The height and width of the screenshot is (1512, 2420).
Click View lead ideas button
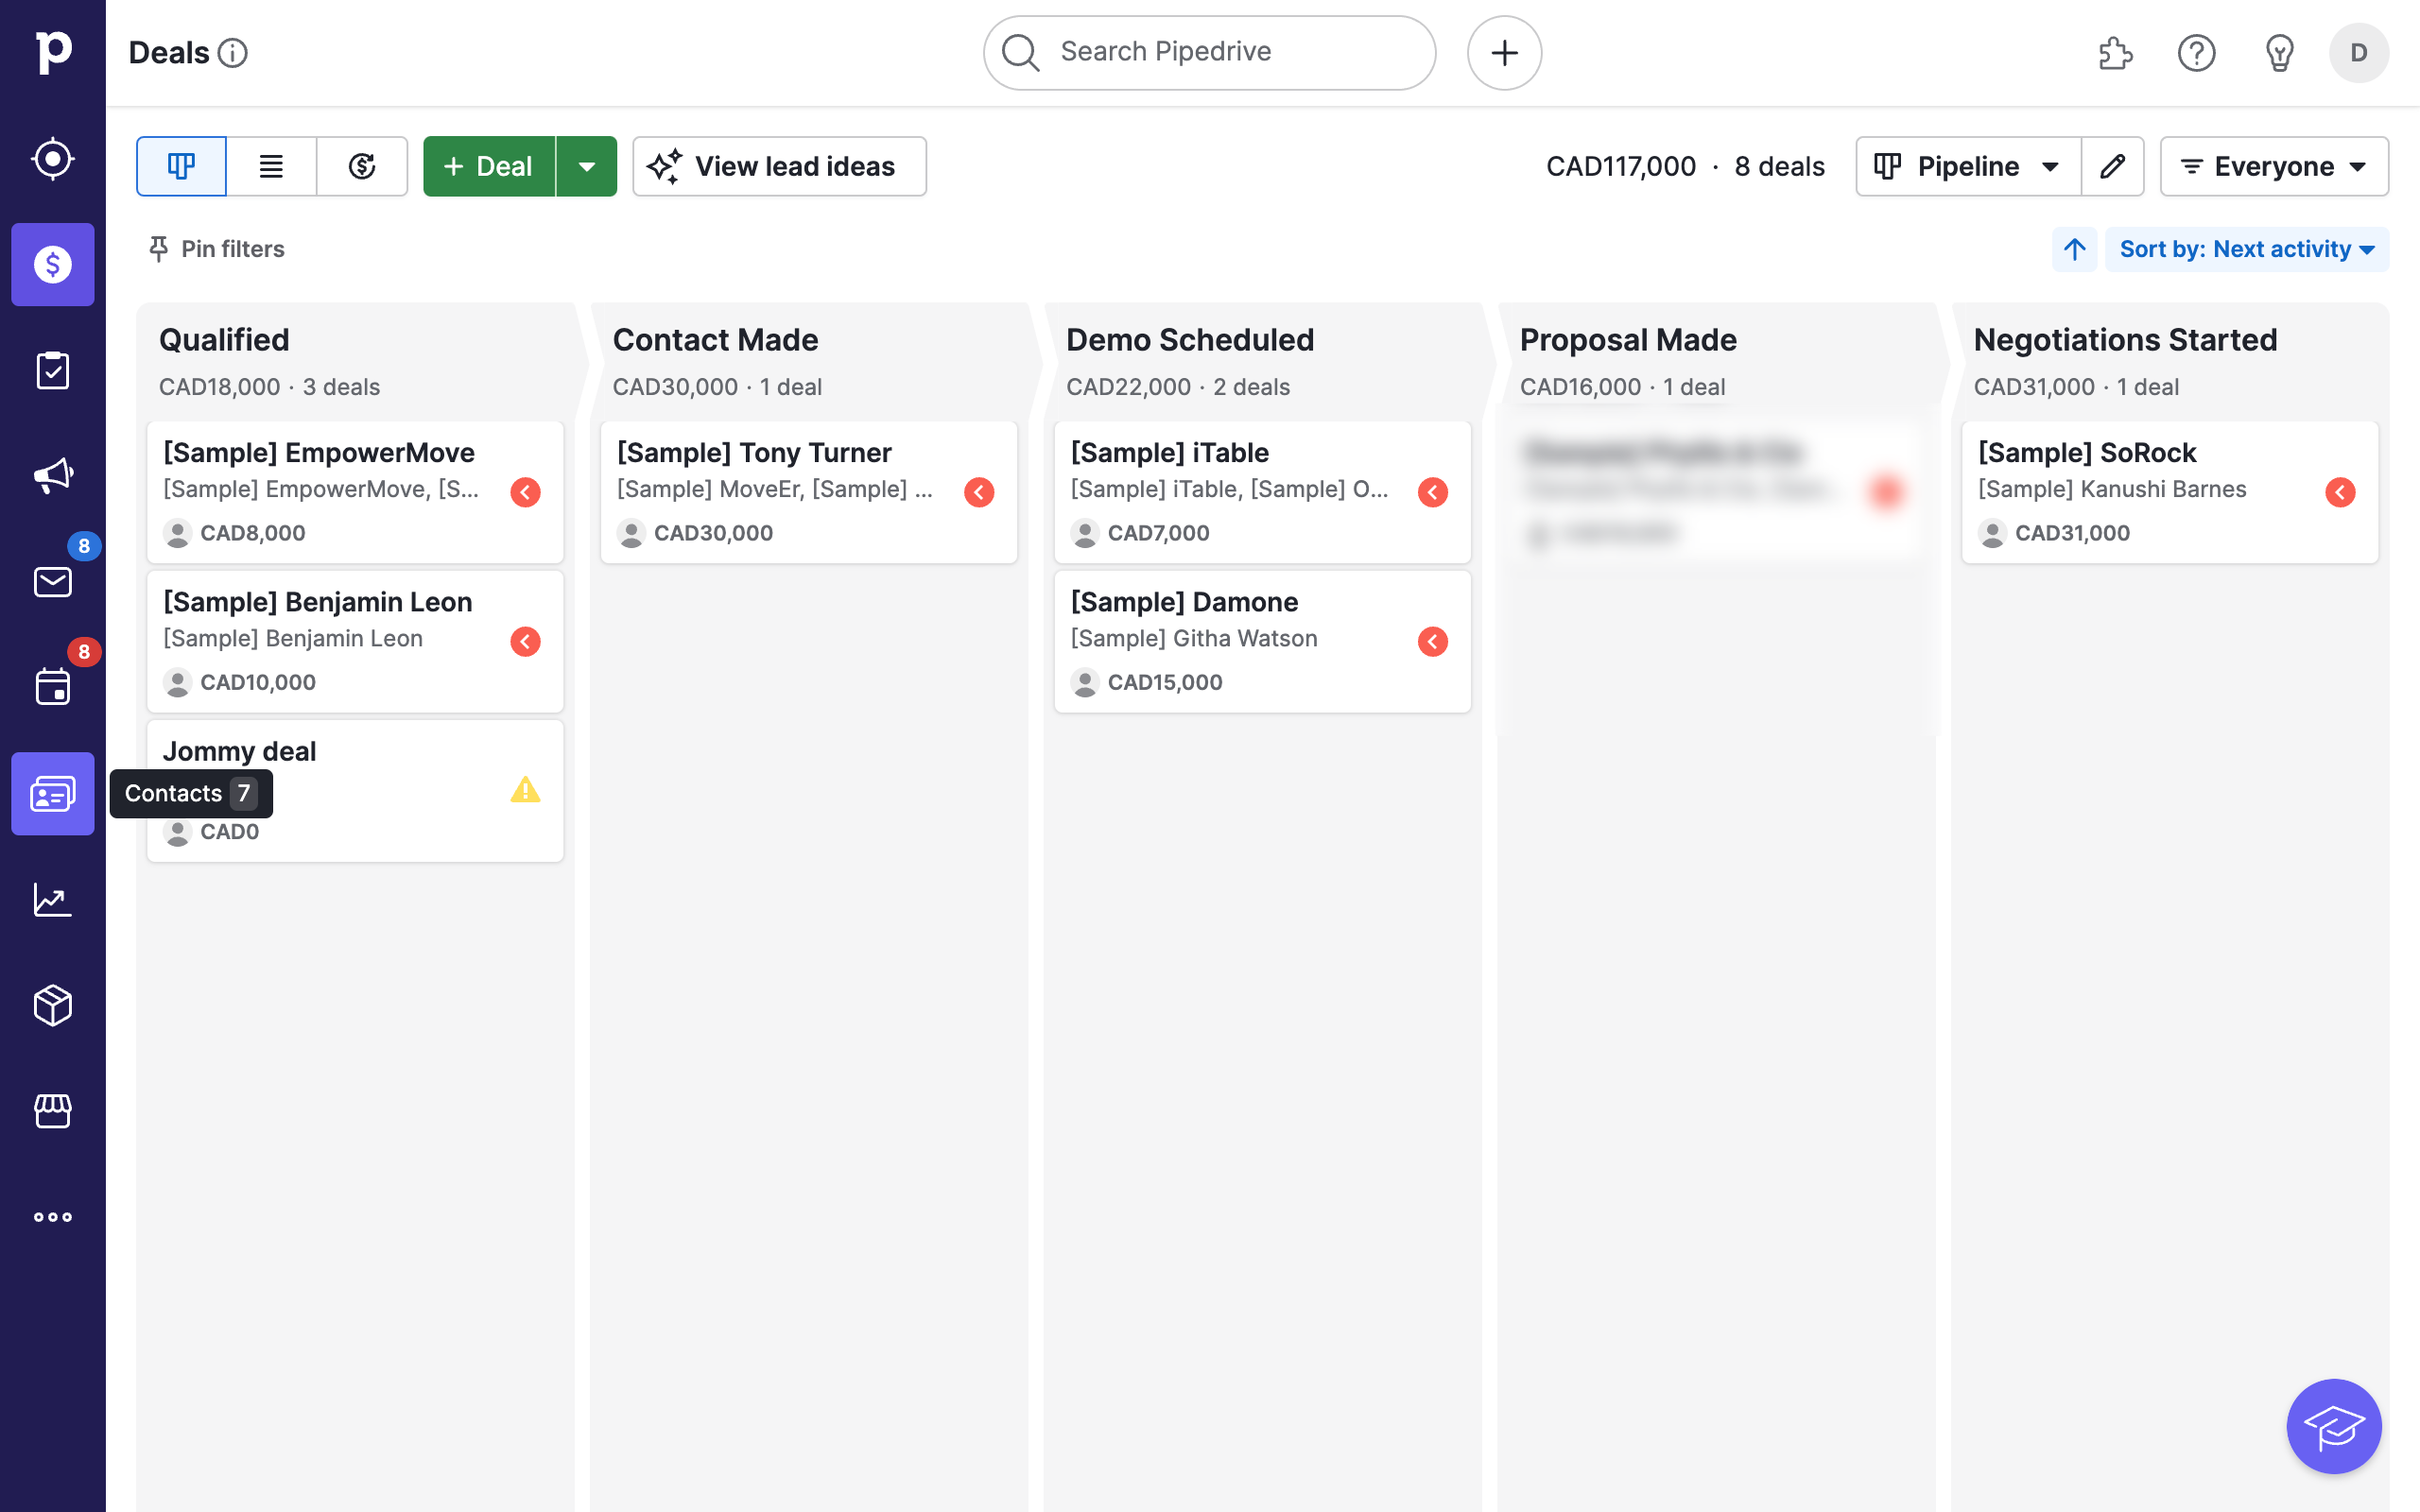point(779,166)
